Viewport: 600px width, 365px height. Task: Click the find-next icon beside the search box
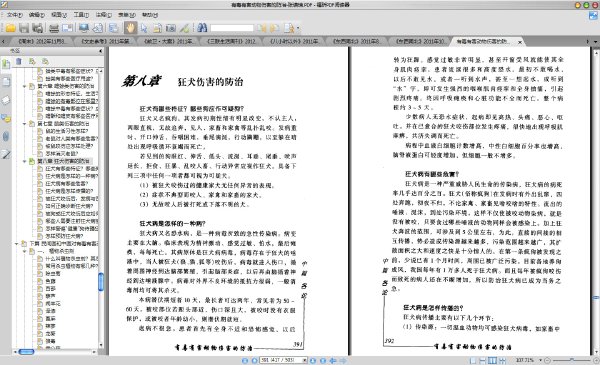275,28
